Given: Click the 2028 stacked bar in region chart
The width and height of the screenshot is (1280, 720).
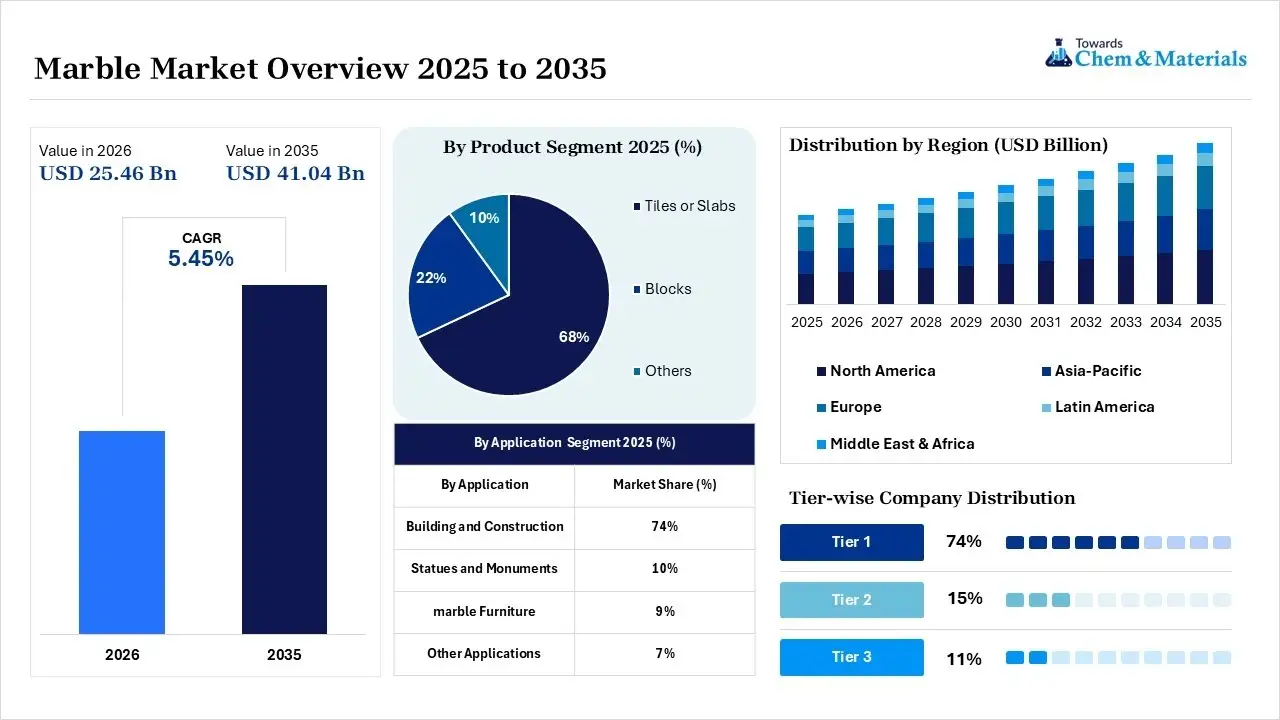Looking at the screenshot, I should [x=926, y=251].
